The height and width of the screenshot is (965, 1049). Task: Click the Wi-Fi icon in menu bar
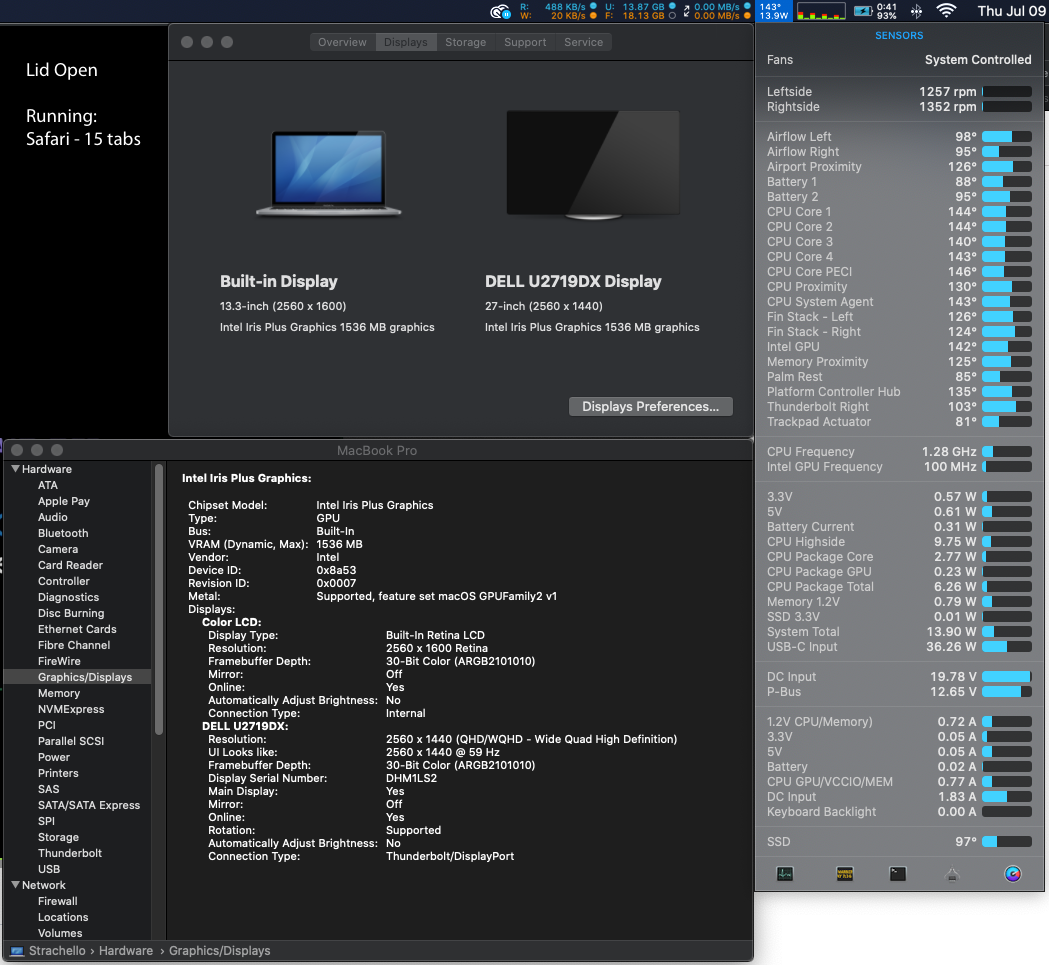(945, 11)
